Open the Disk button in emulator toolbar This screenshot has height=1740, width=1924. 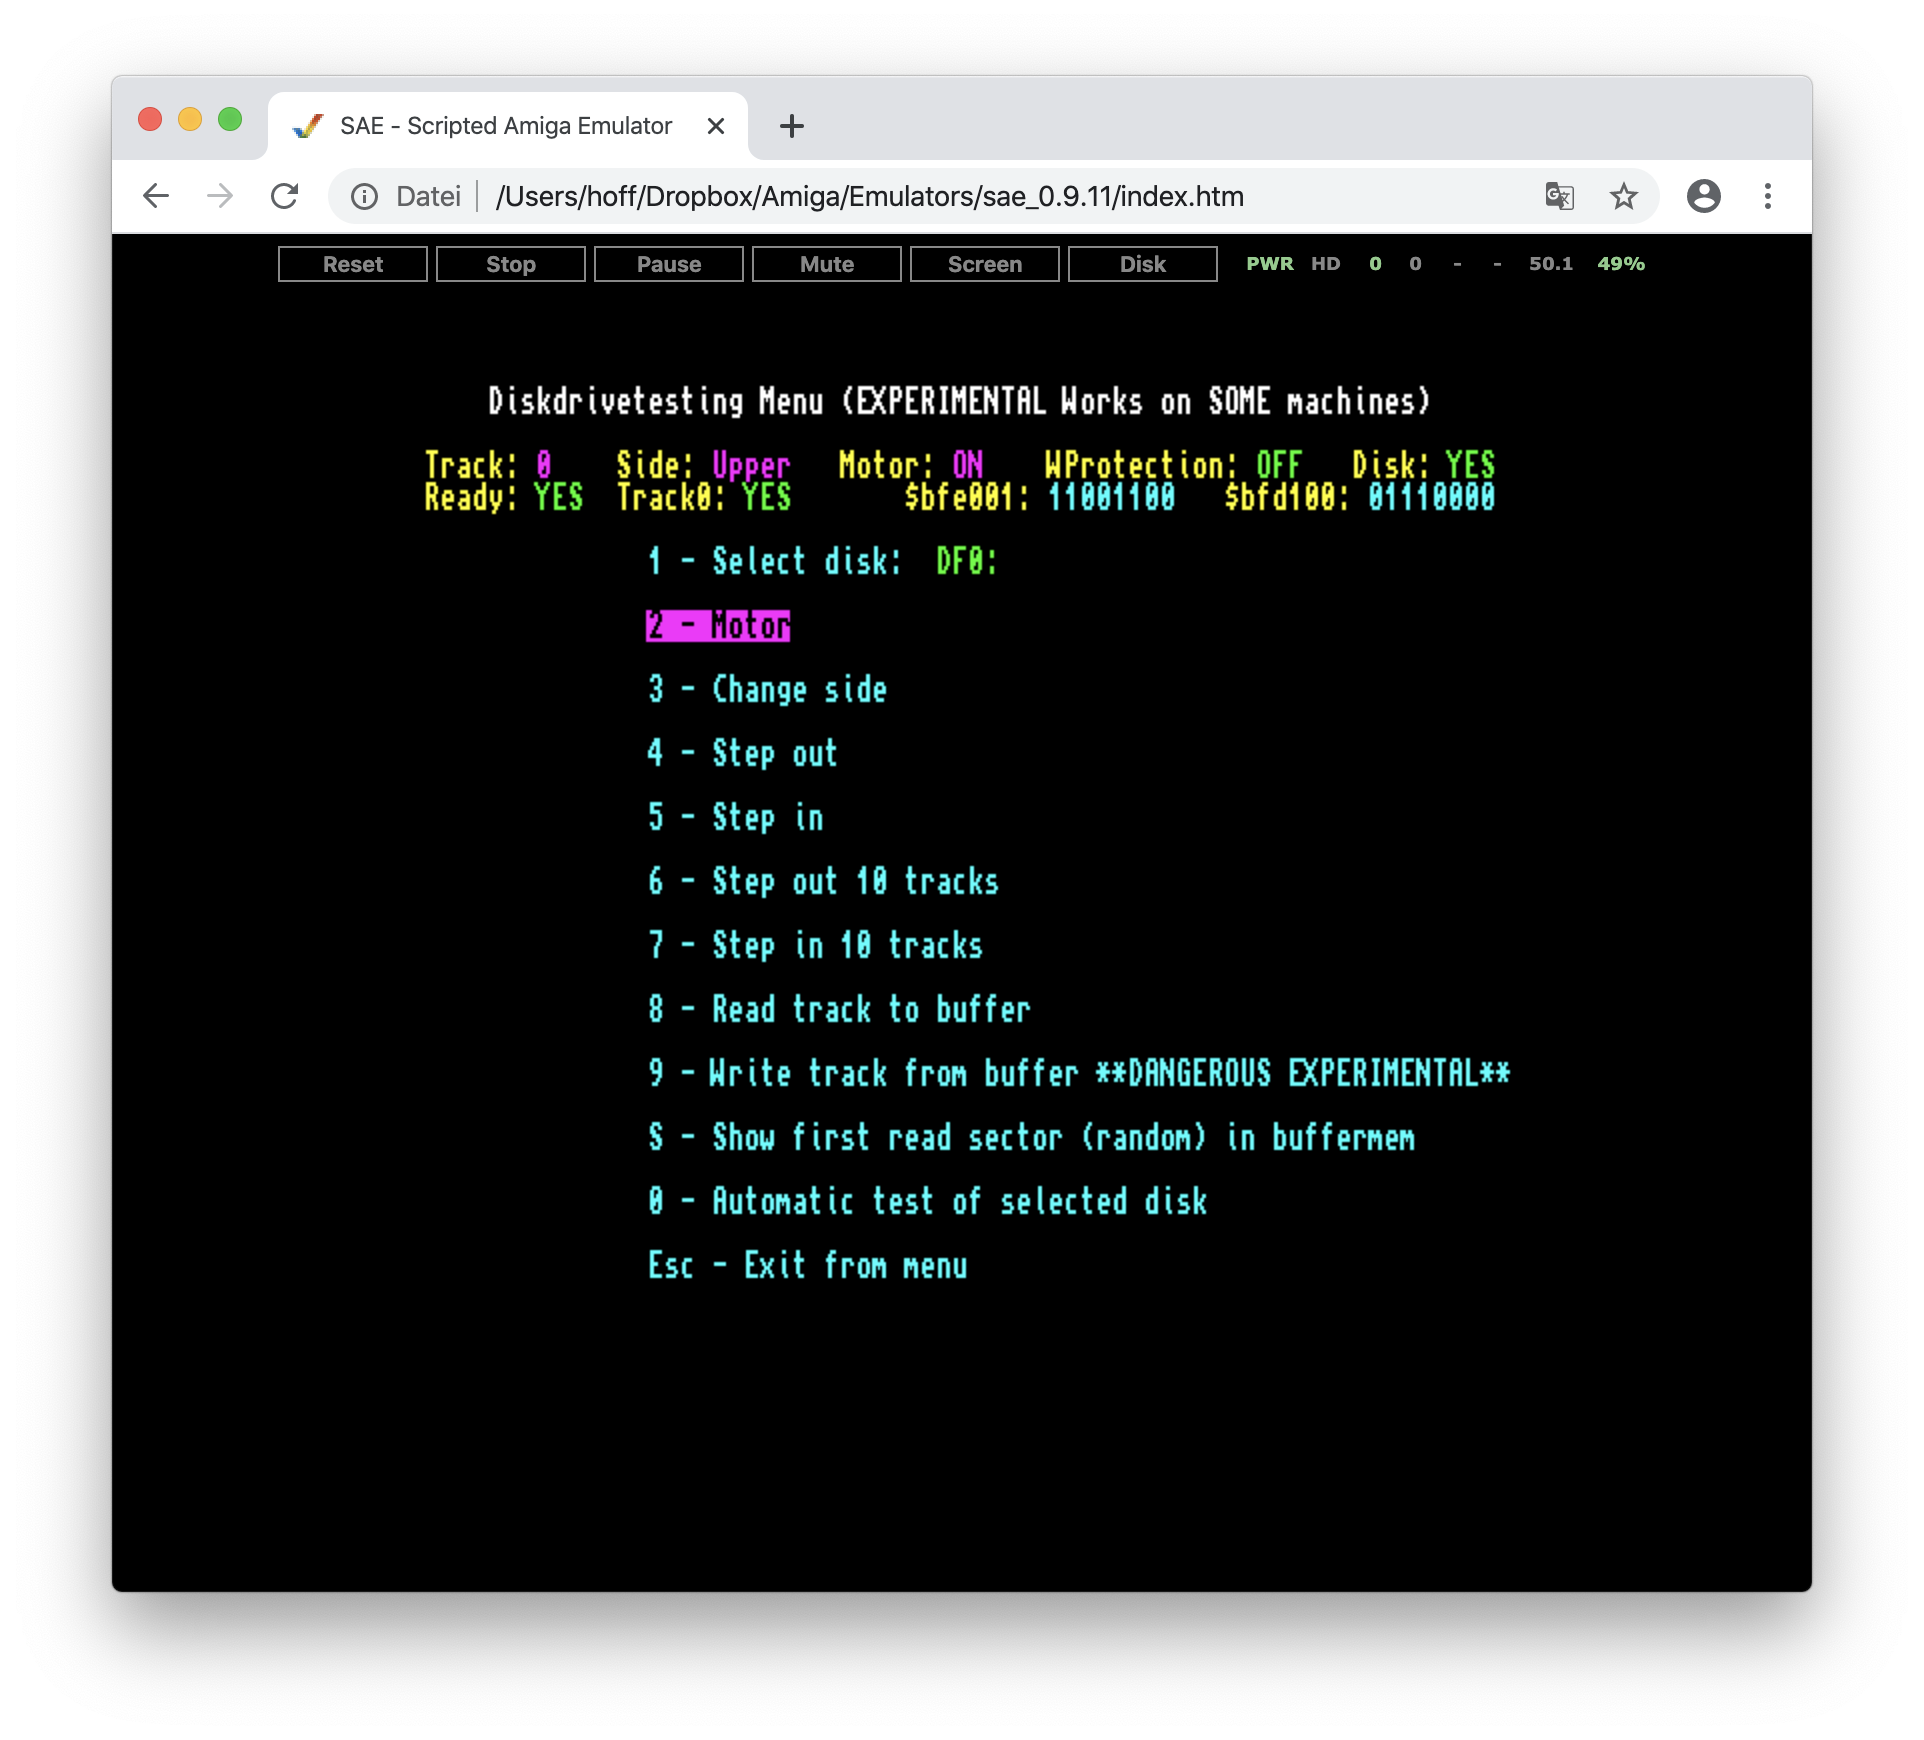1143,264
